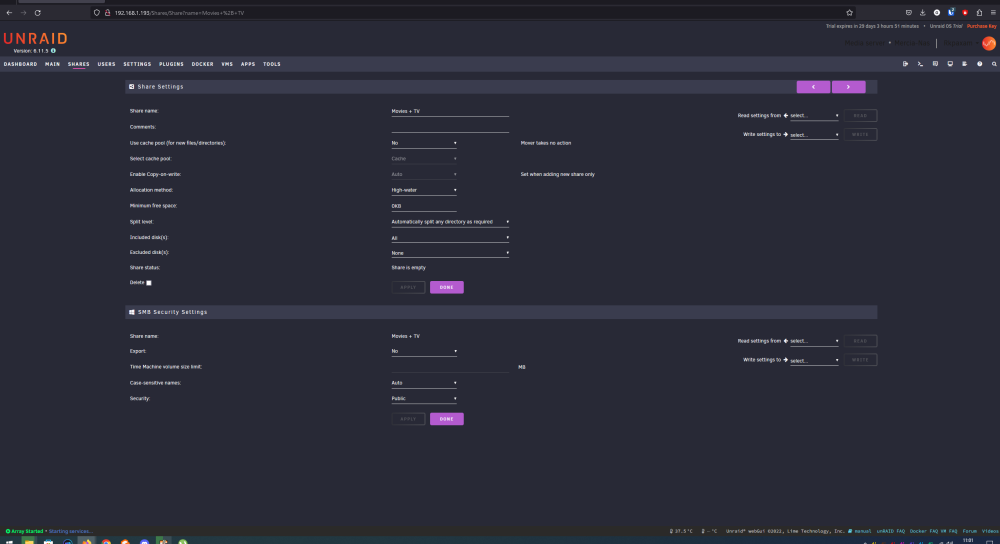Open the system info monitor icon

950,64
